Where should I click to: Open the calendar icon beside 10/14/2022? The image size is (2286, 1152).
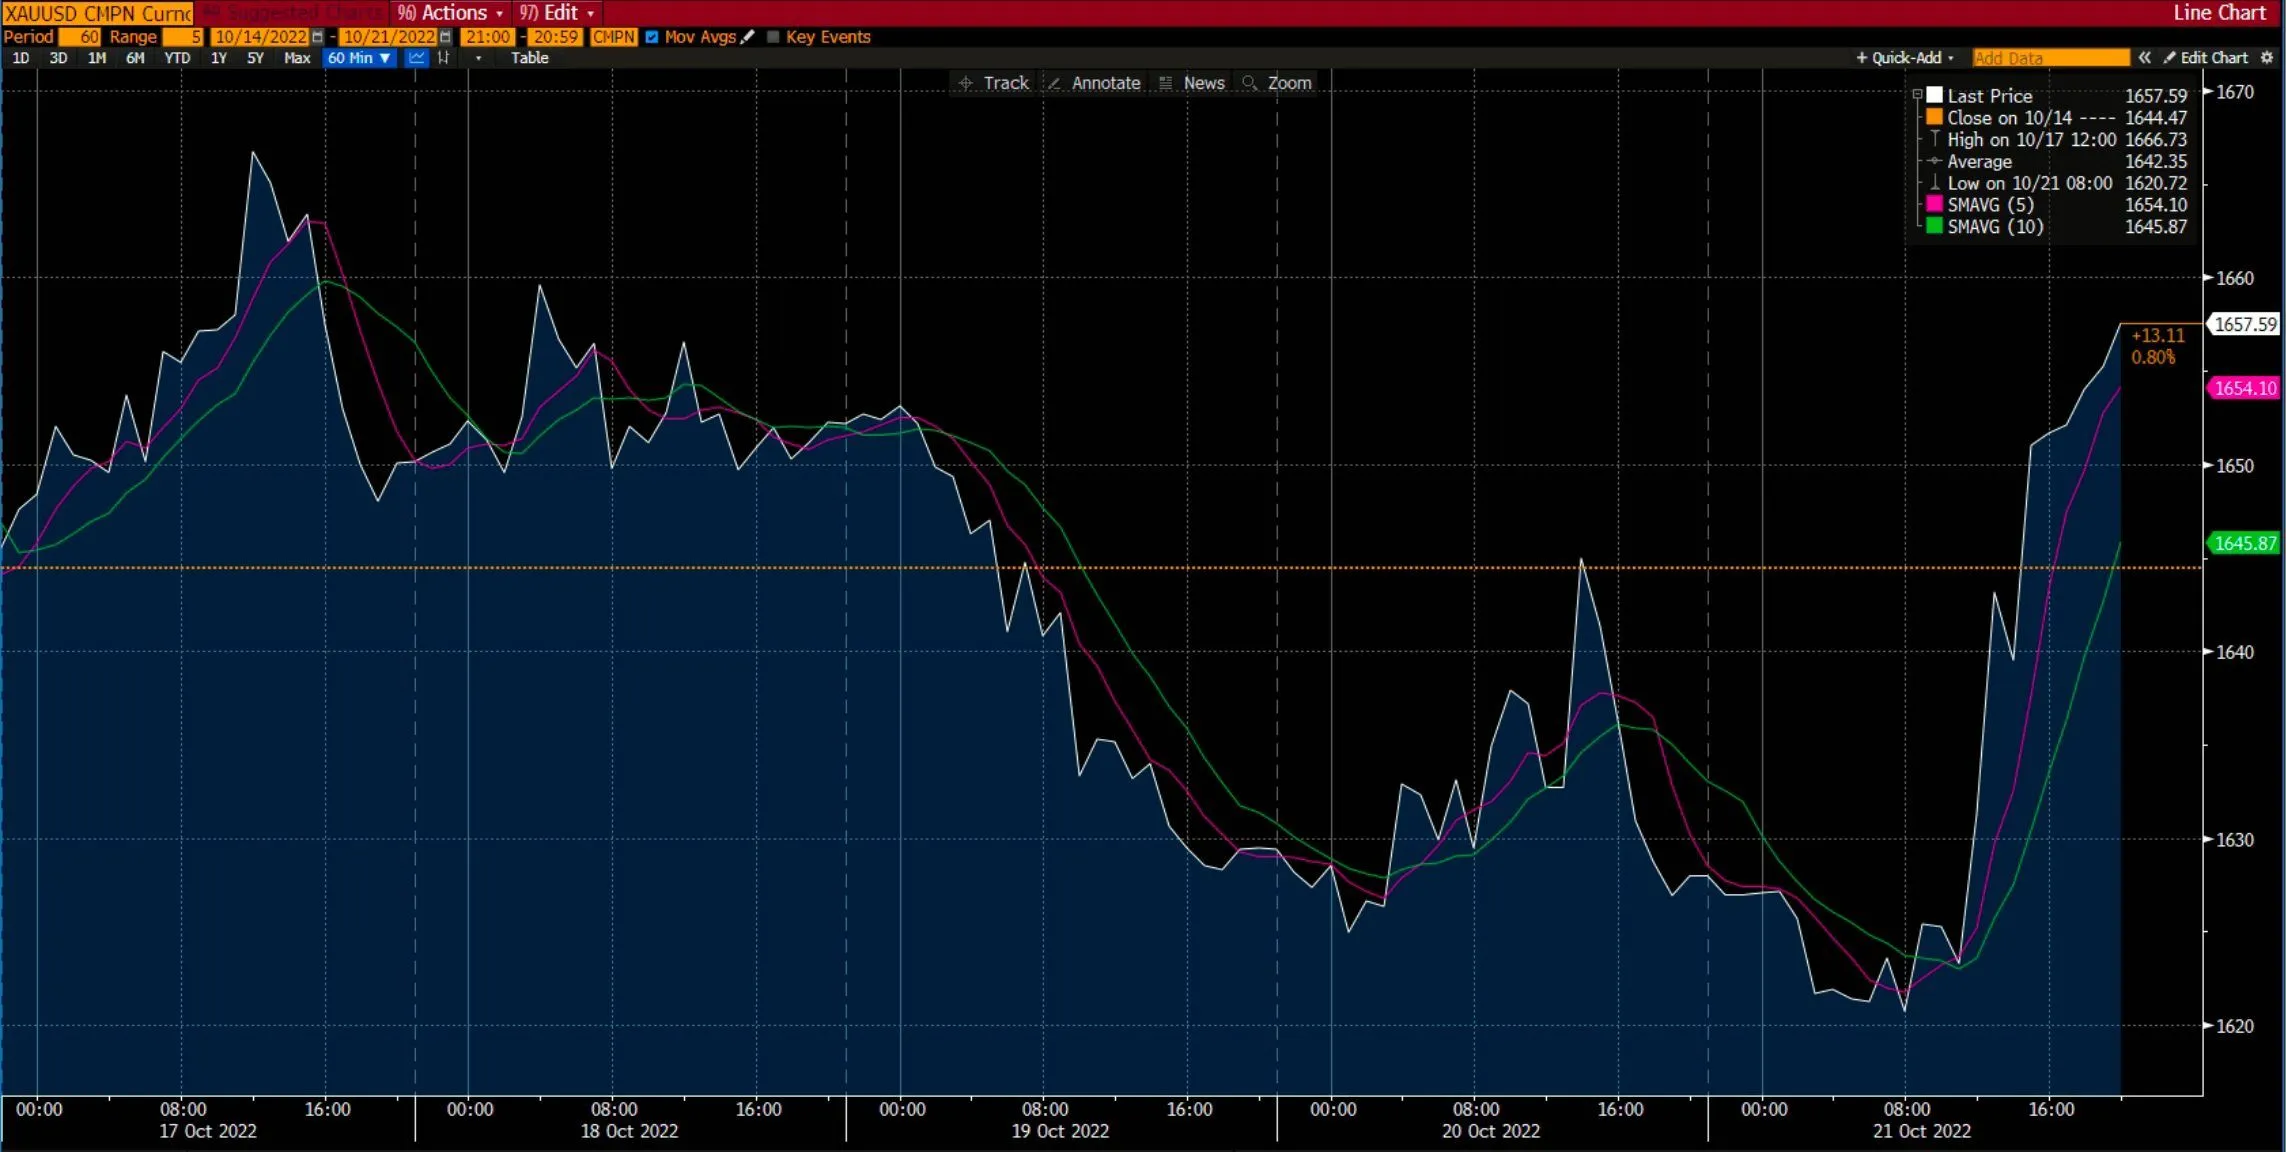coord(317,37)
